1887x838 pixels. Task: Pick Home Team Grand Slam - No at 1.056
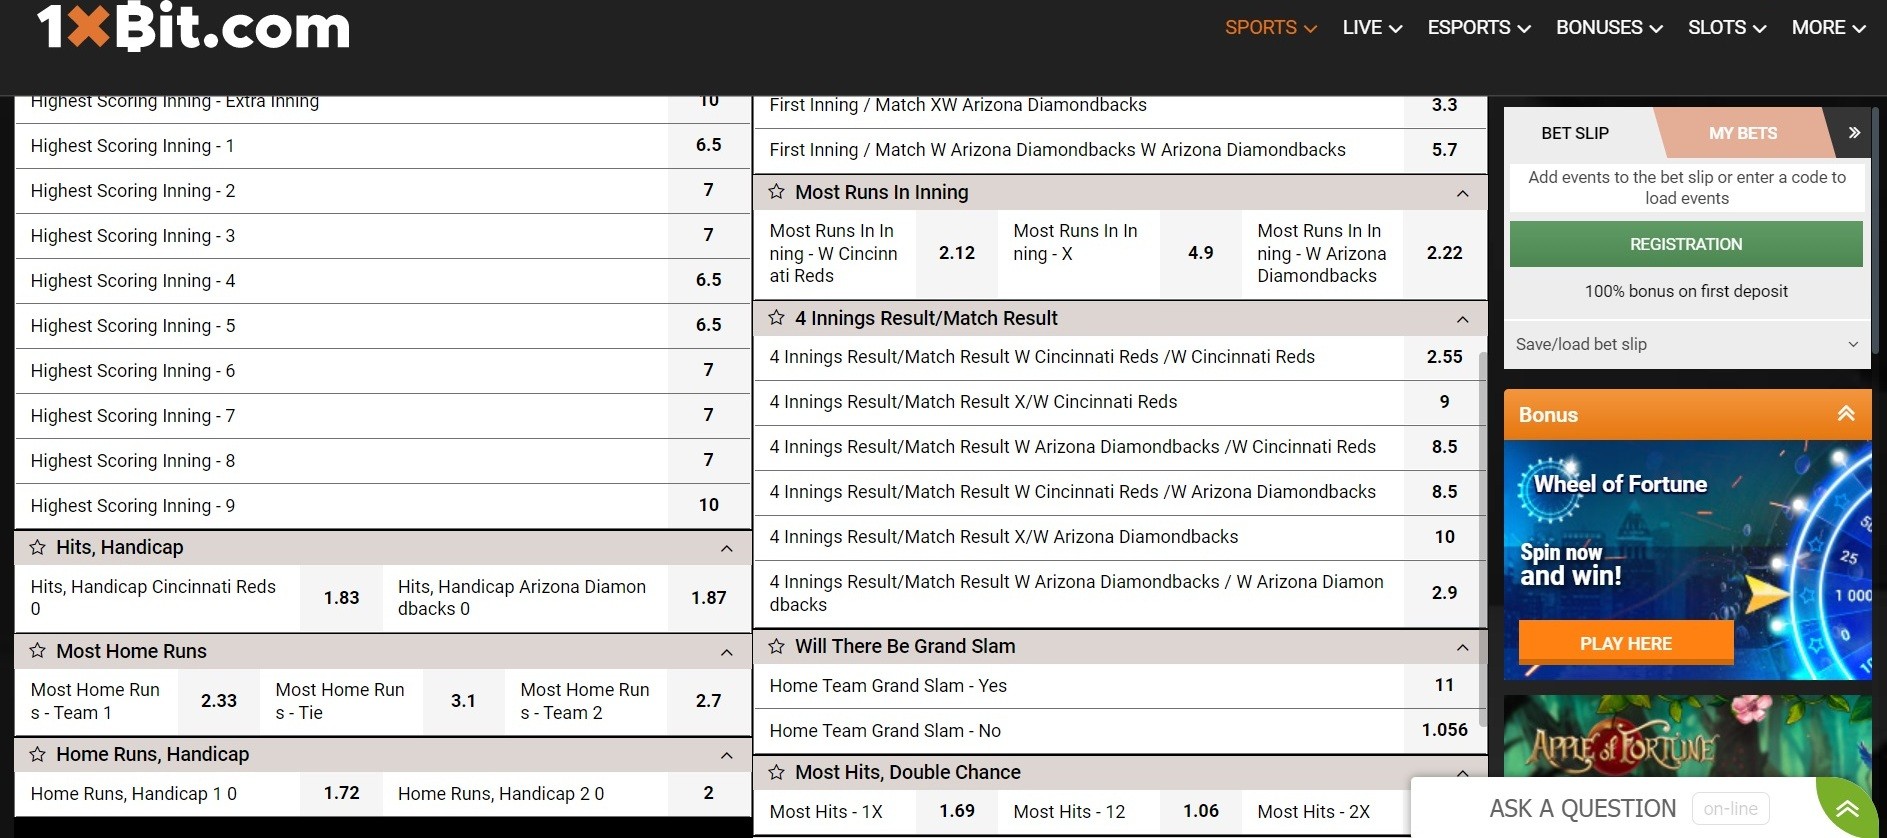pos(1444,730)
